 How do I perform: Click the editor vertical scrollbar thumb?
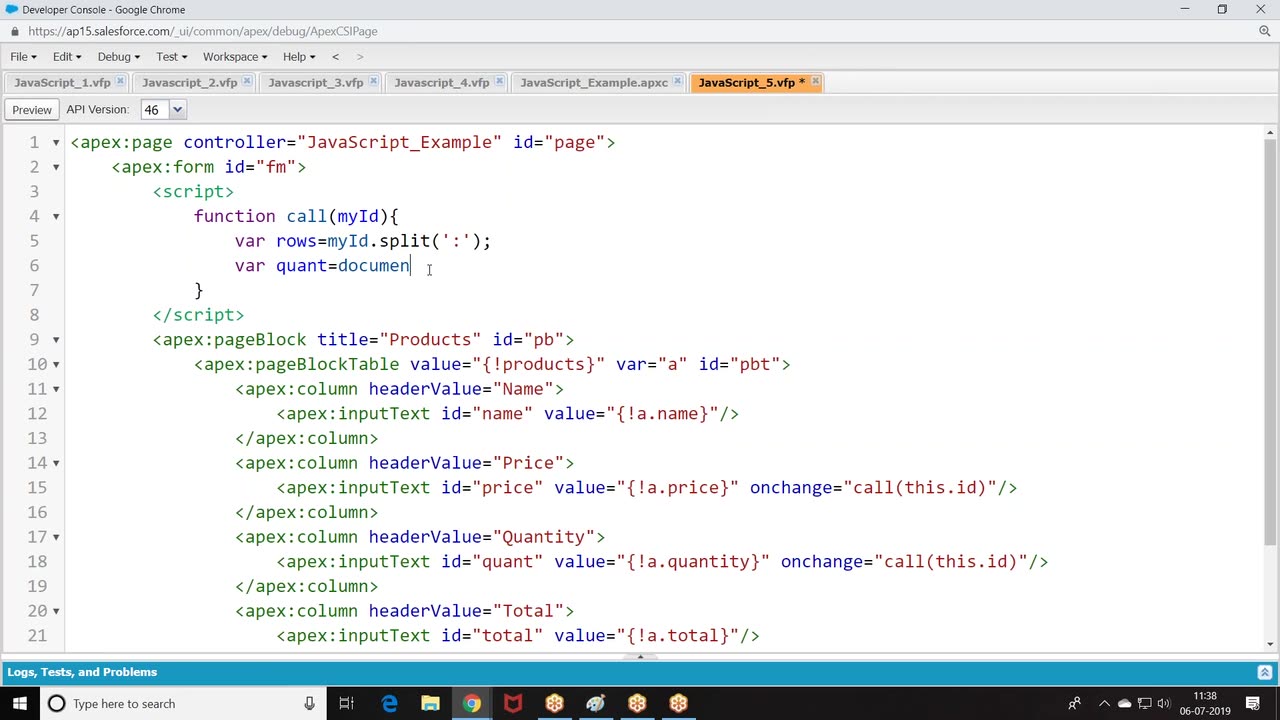coord(1271,340)
